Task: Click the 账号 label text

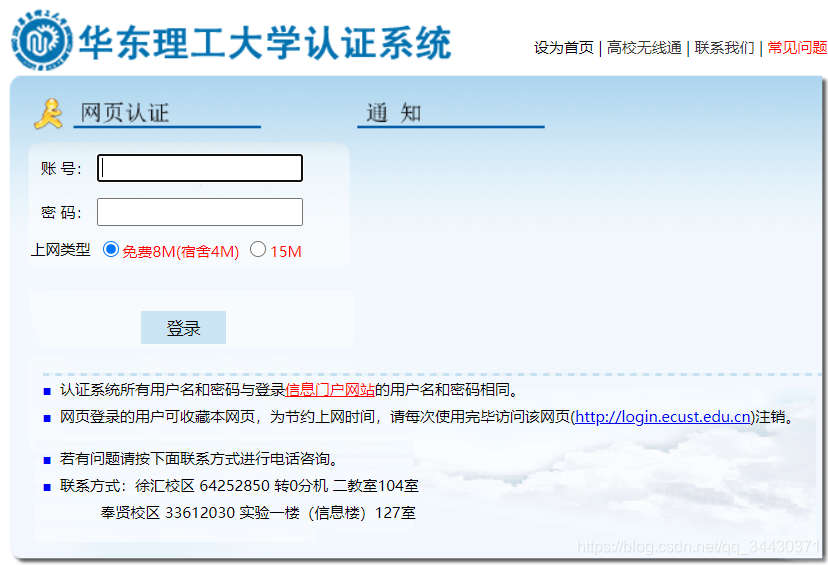Action: 61,168
